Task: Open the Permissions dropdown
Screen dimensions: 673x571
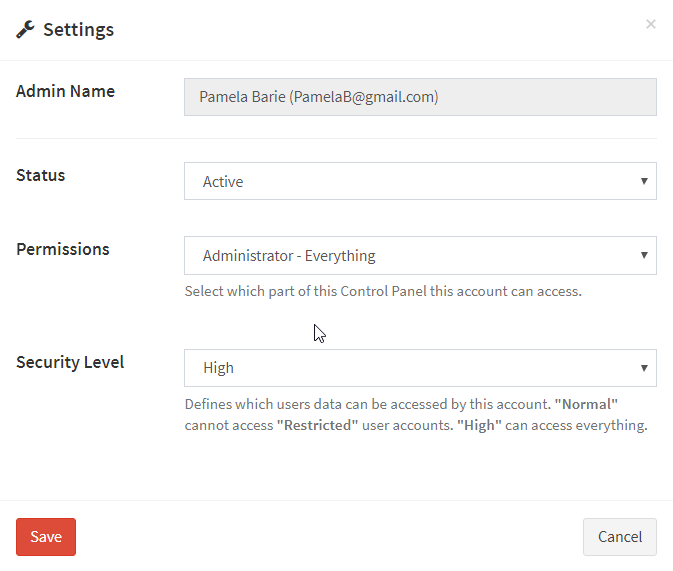Action: 420,255
